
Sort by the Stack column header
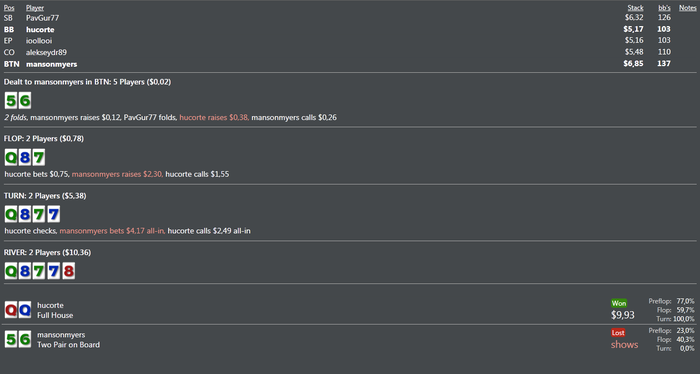pos(635,8)
